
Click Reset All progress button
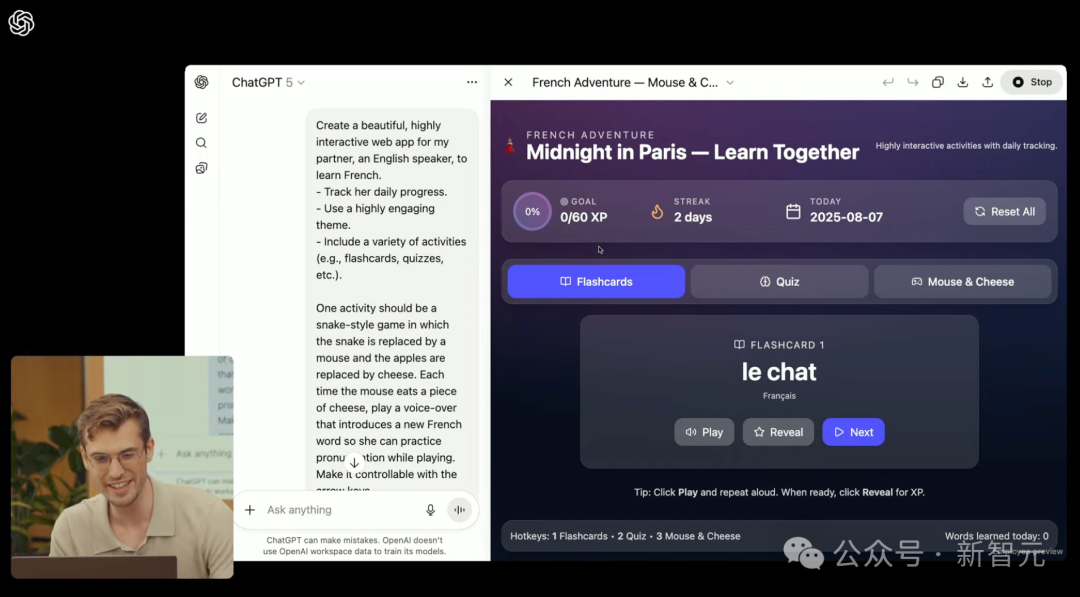click(x=1004, y=211)
